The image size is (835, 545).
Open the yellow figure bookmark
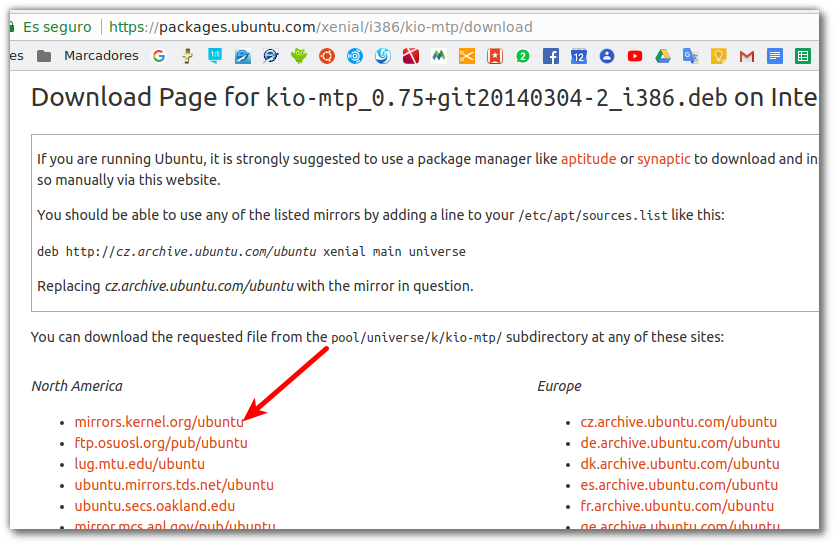click(x=187, y=56)
